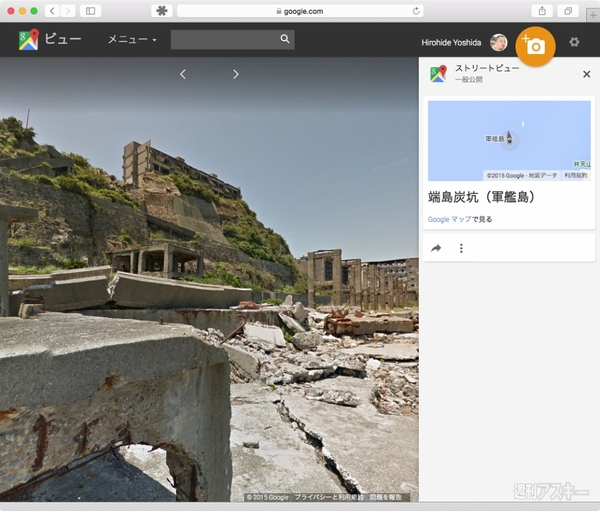600x511 pixels.
Task: Toggle Safari sidebar button
Action: point(90,11)
